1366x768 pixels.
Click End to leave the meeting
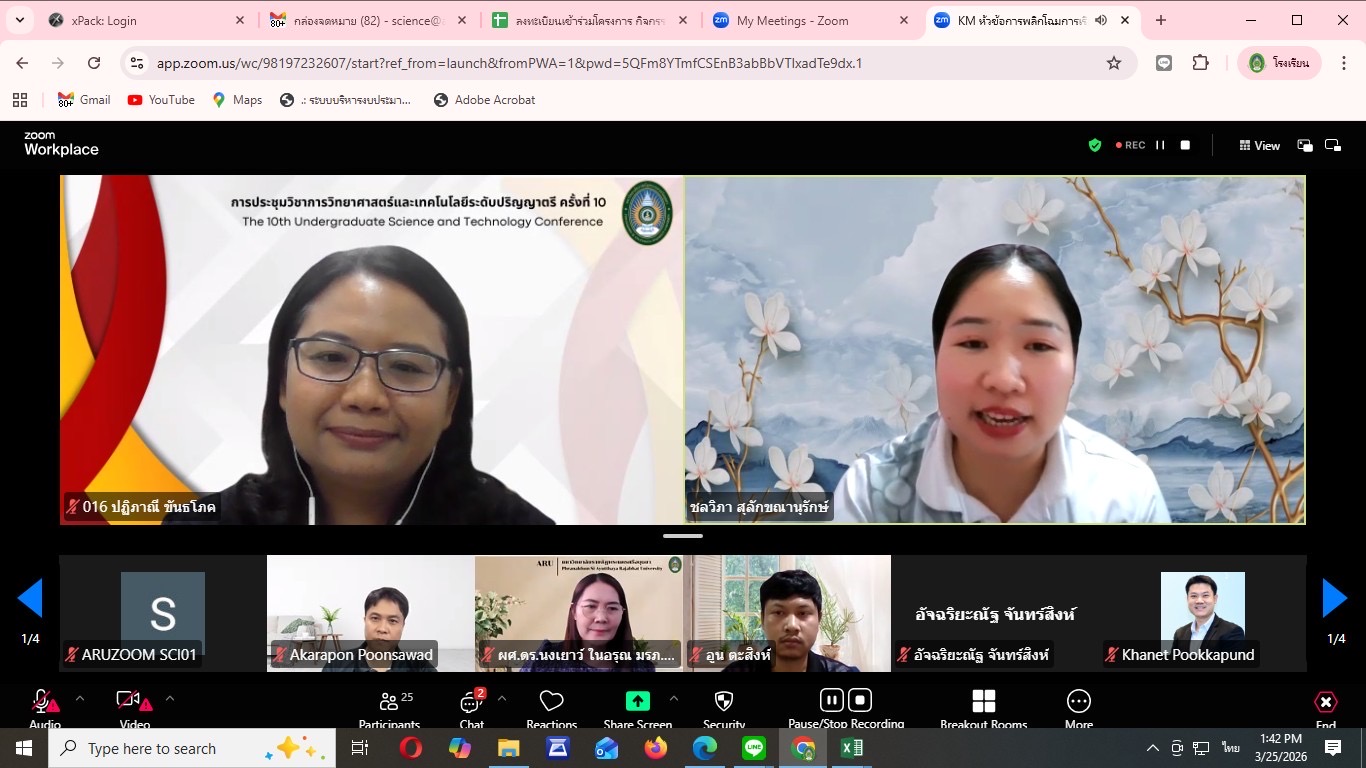click(x=1325, y=704)
